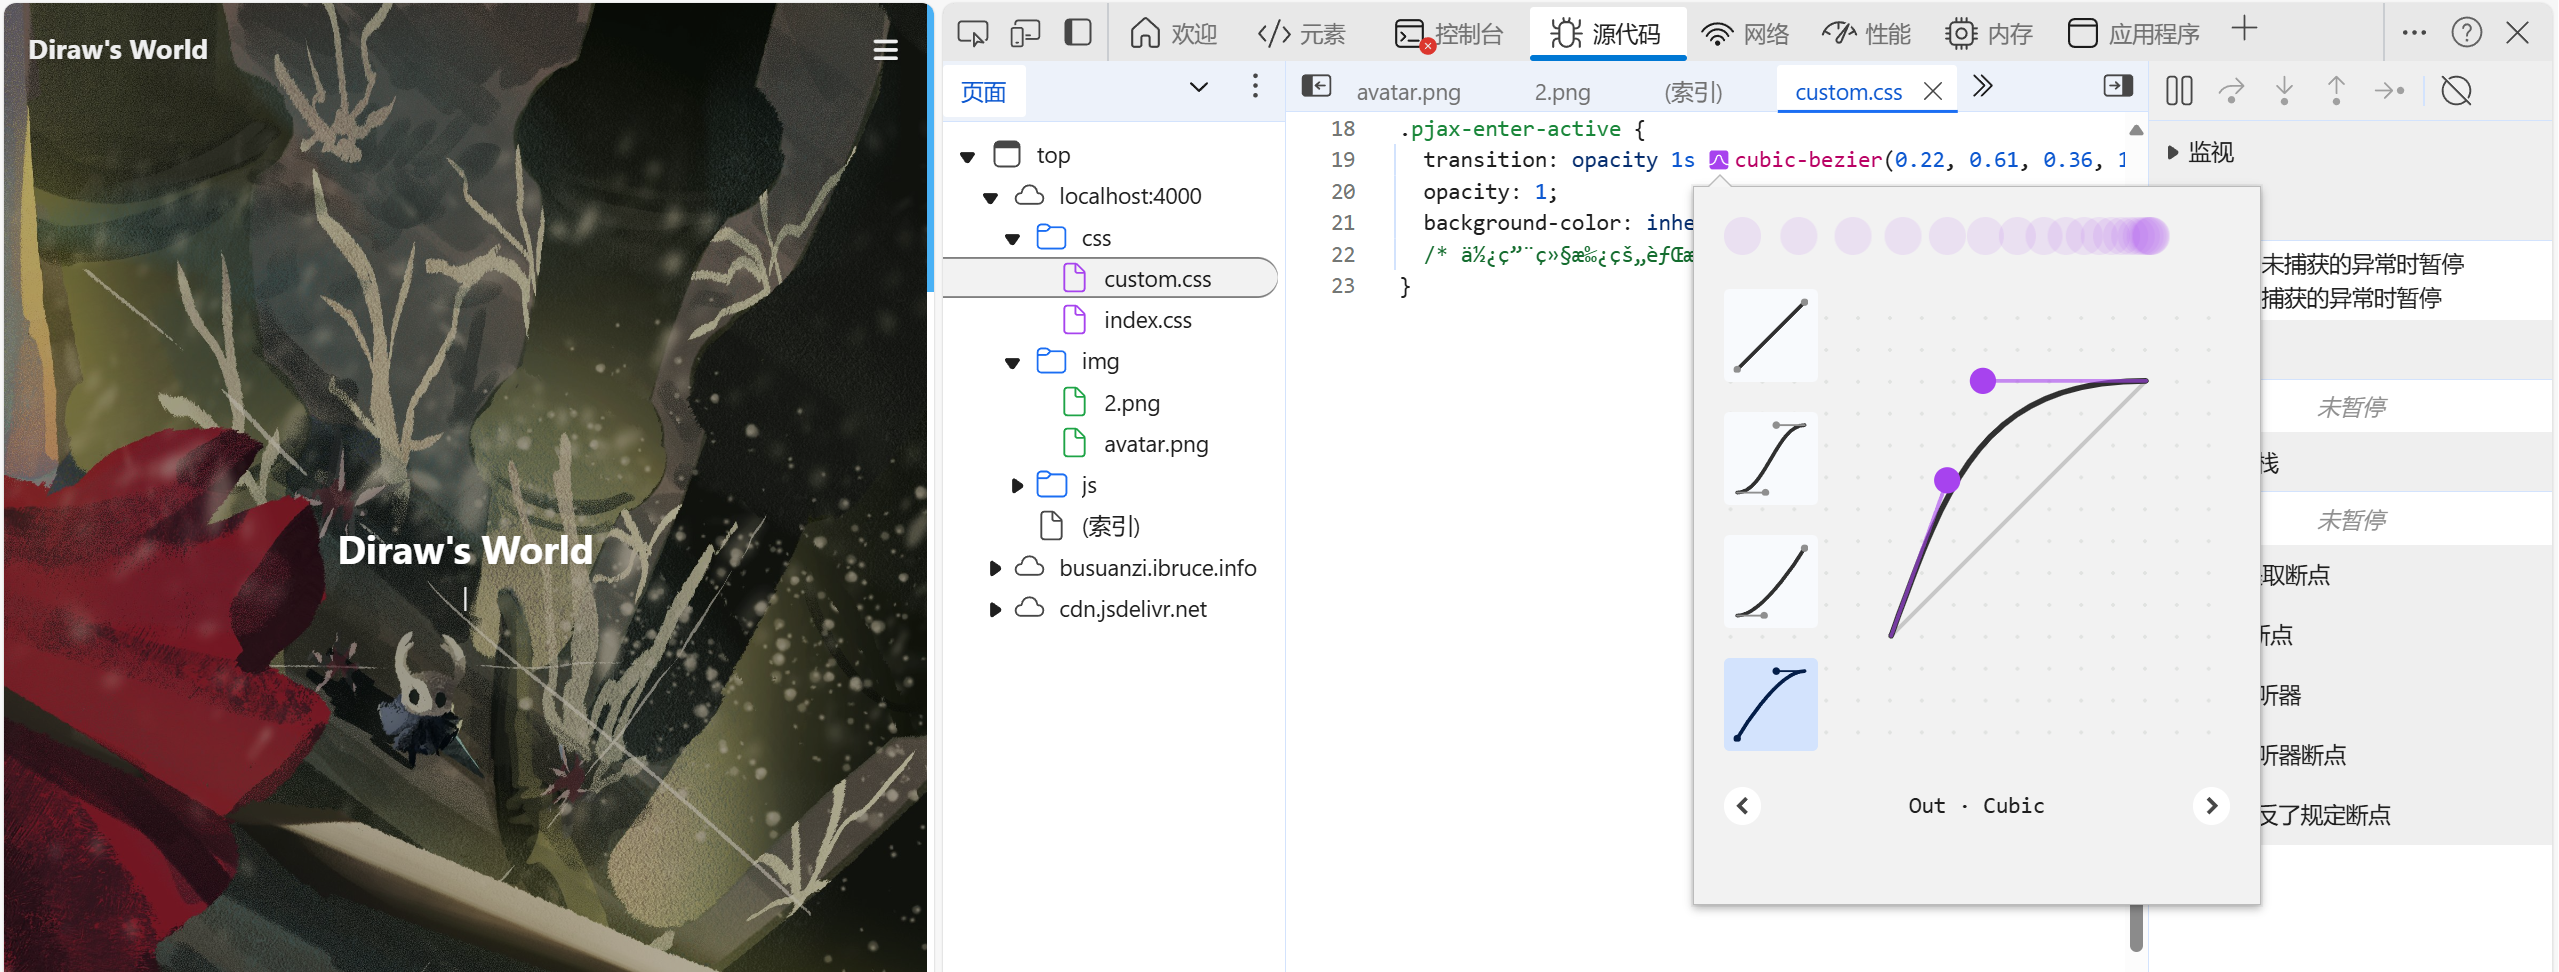
Task: Toggle deactivate breakpoints icon
Action: pyautogui.click(x=2456, y=91)
